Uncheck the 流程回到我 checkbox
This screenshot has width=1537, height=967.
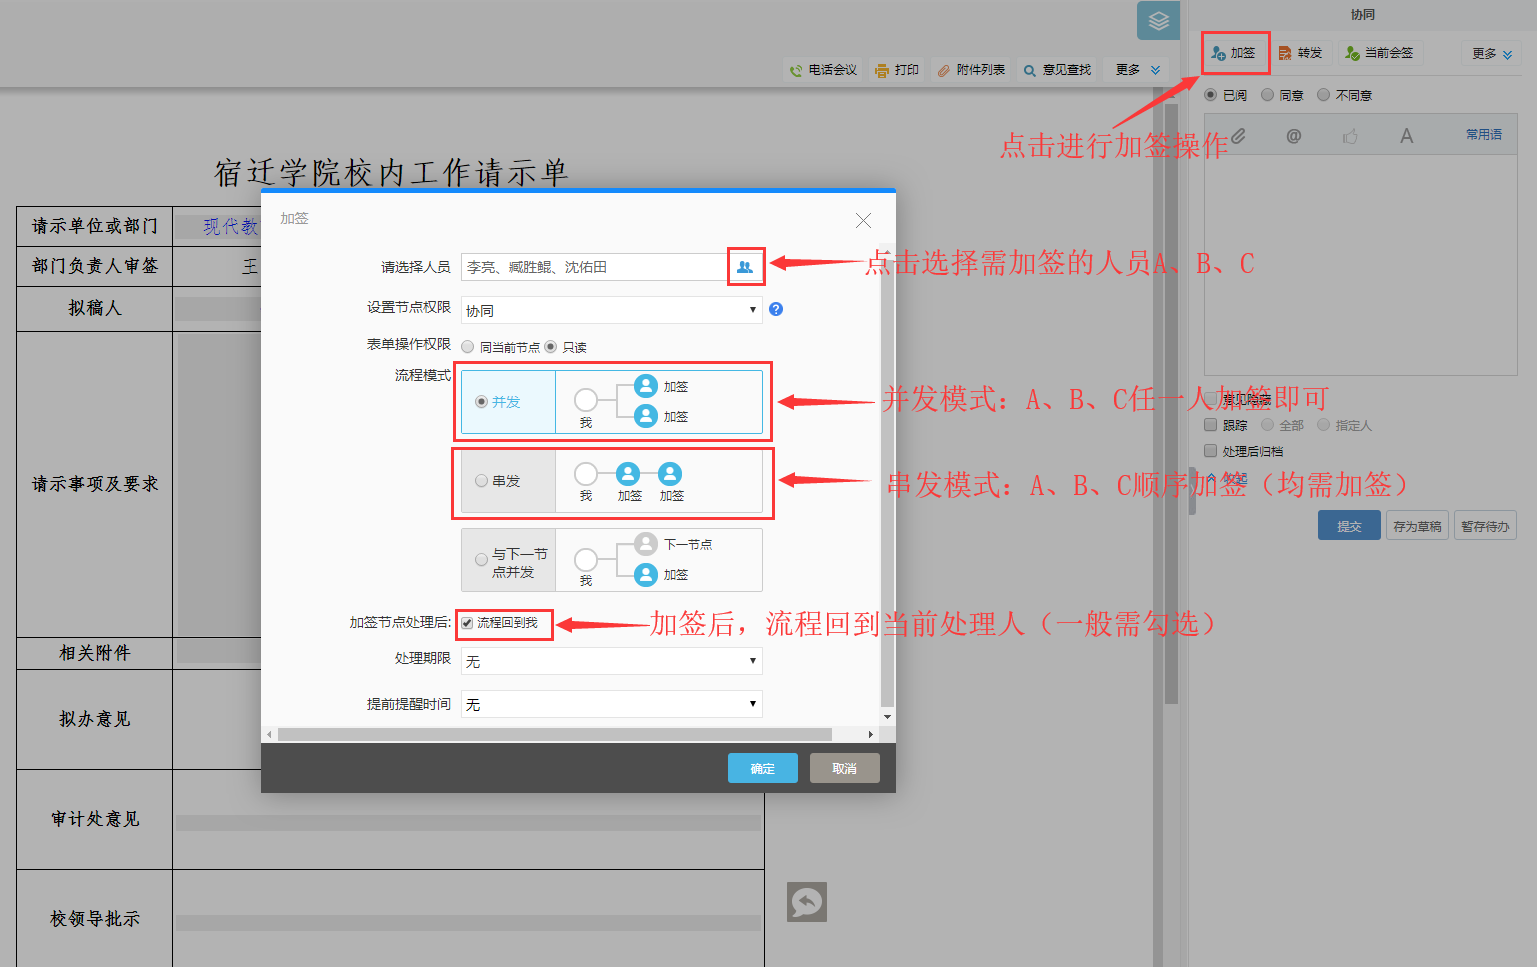[467, 623]
